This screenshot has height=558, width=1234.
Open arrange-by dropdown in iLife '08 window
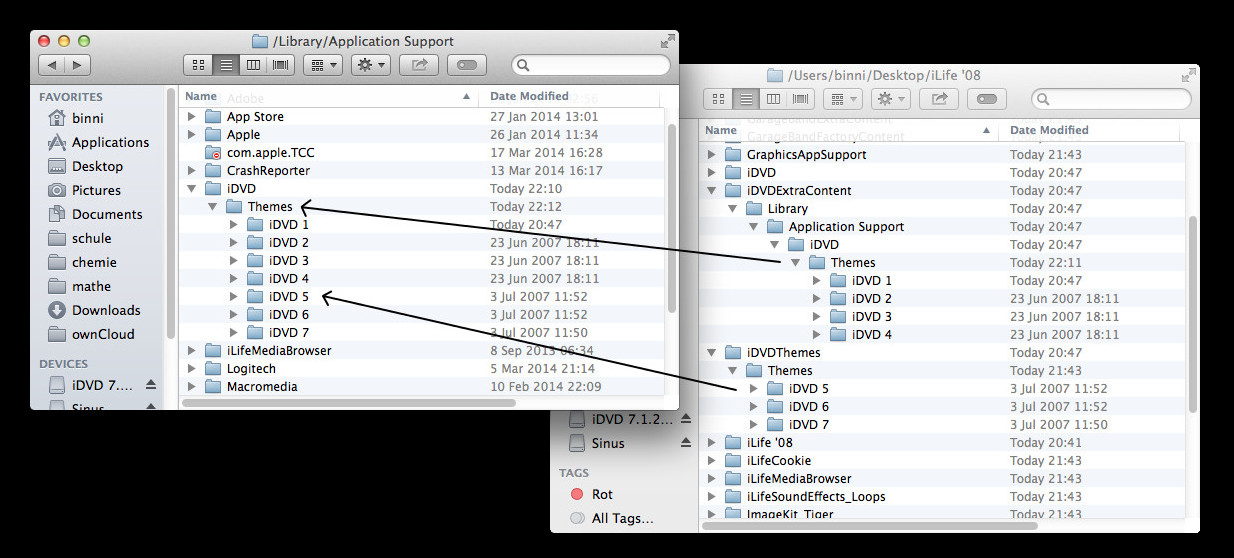(842, 99)
